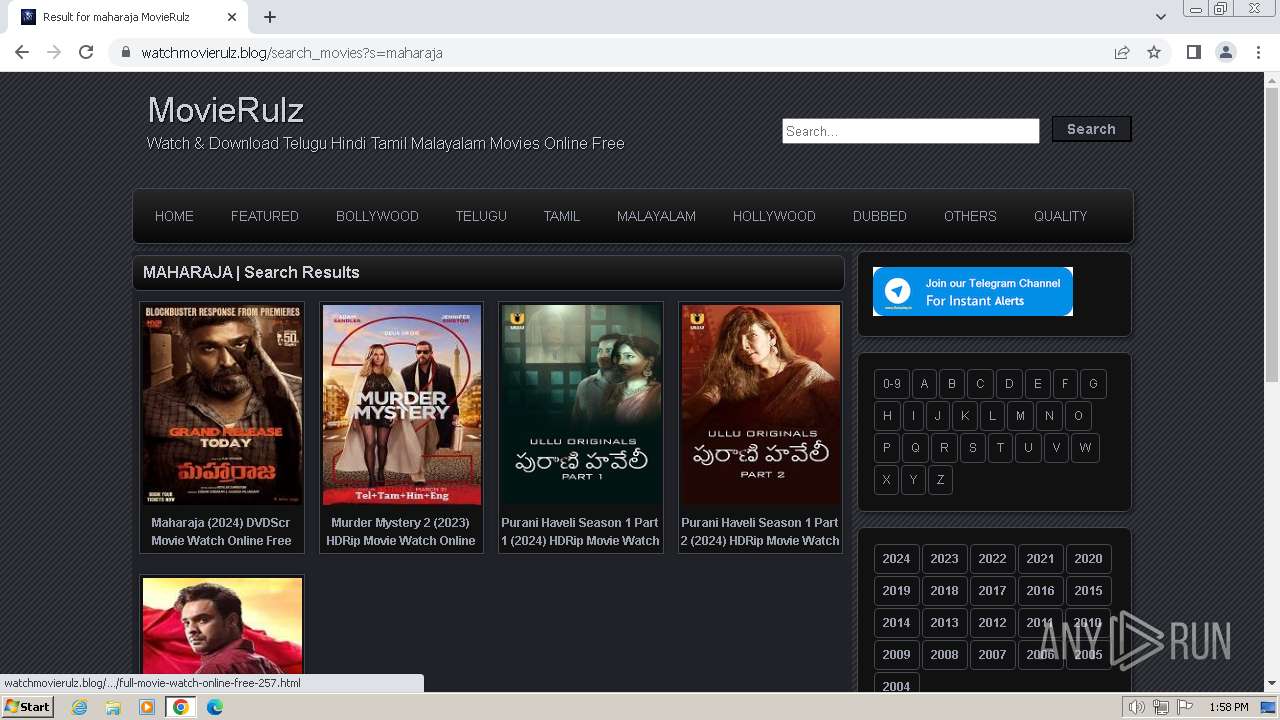Open the share page icon in address bar

tap(1122, 52)
